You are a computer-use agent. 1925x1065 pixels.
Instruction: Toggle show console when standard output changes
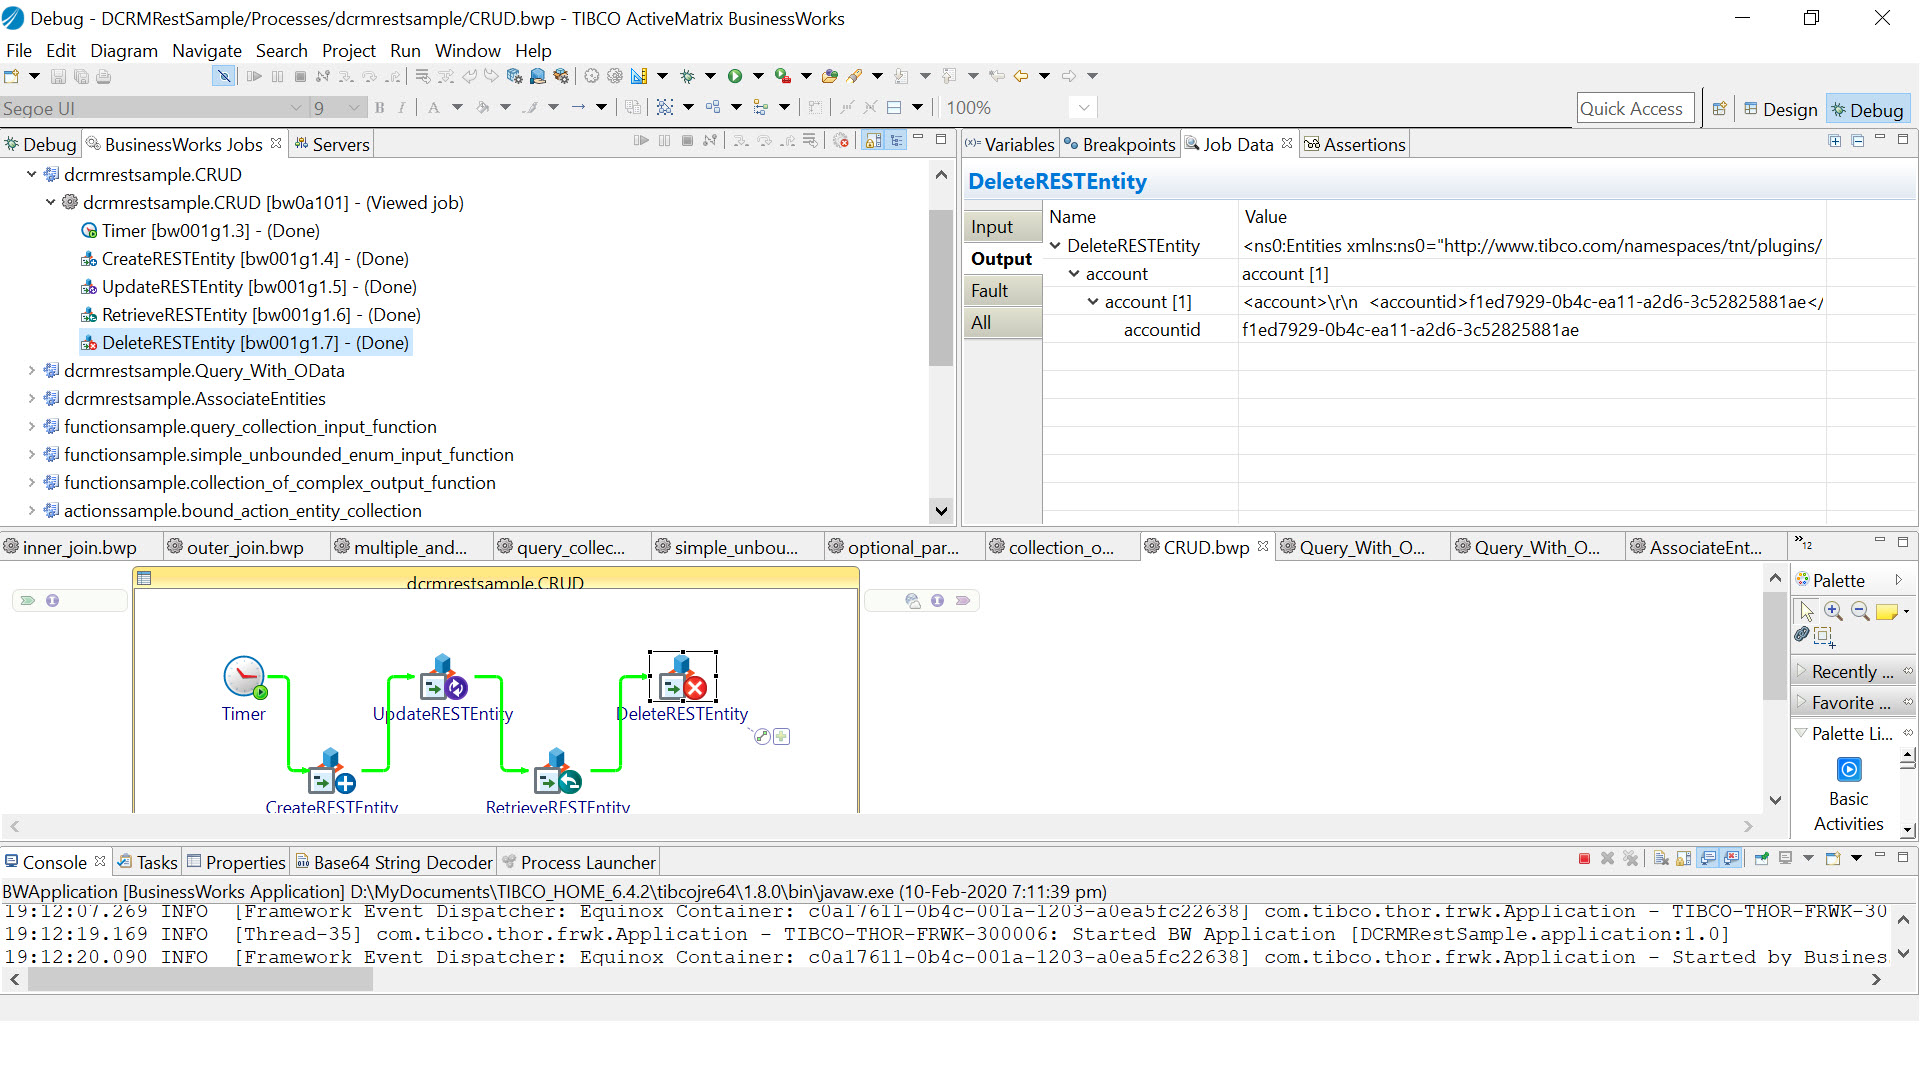coord(1709,859)
